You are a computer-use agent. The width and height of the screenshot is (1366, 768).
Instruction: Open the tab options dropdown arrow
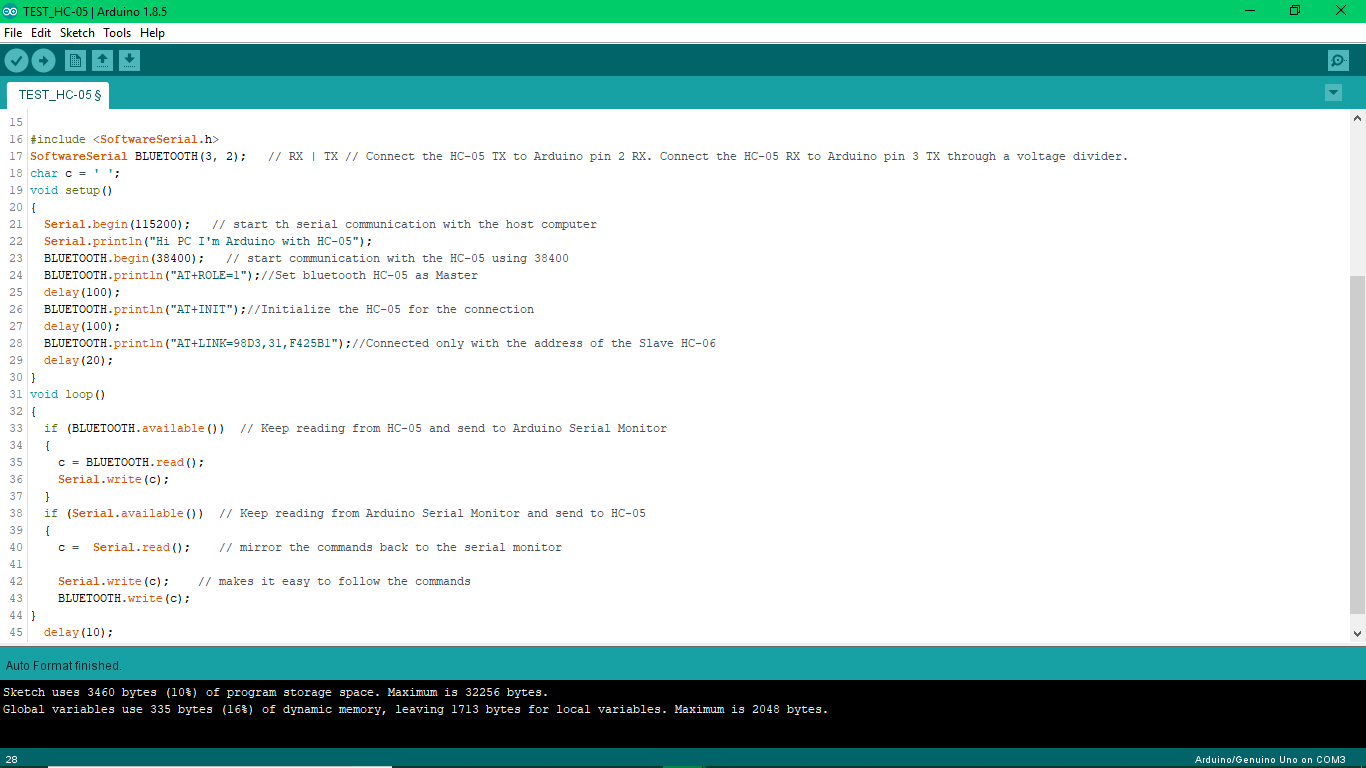pyautogui.click(x=1333, y=93)
